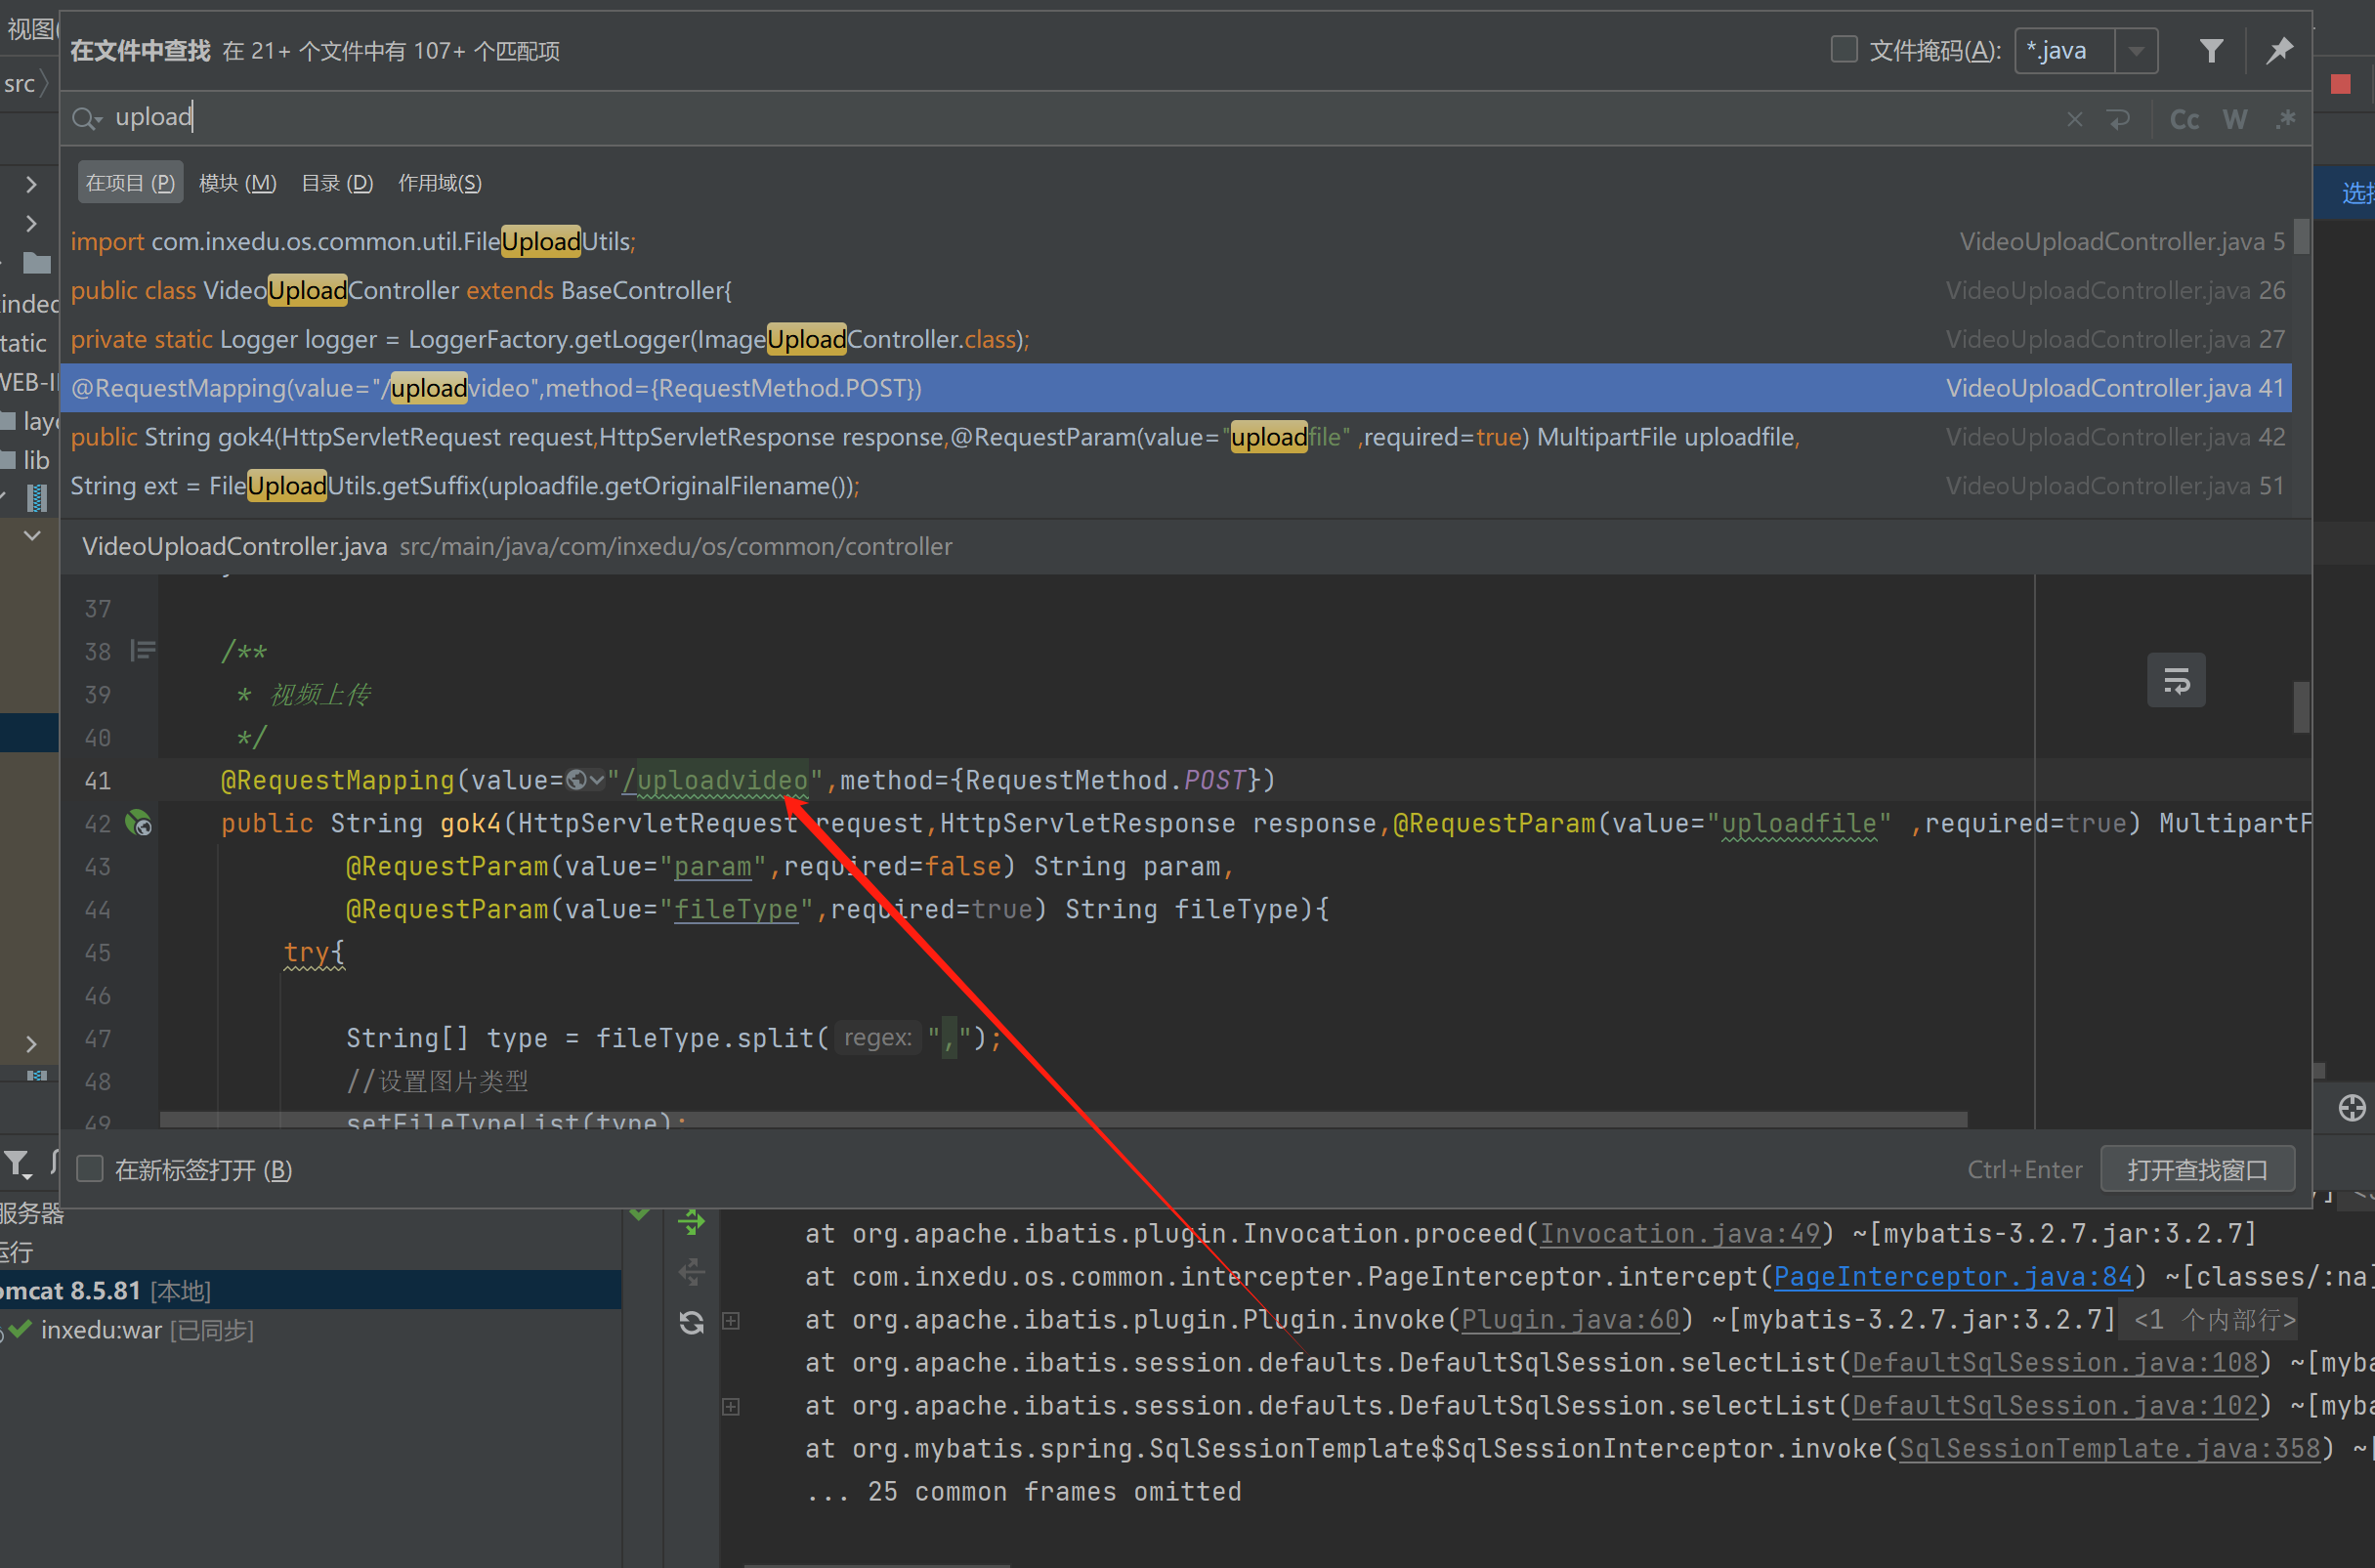Collapse the expanded tree node chevron below lib

[32, 536]
